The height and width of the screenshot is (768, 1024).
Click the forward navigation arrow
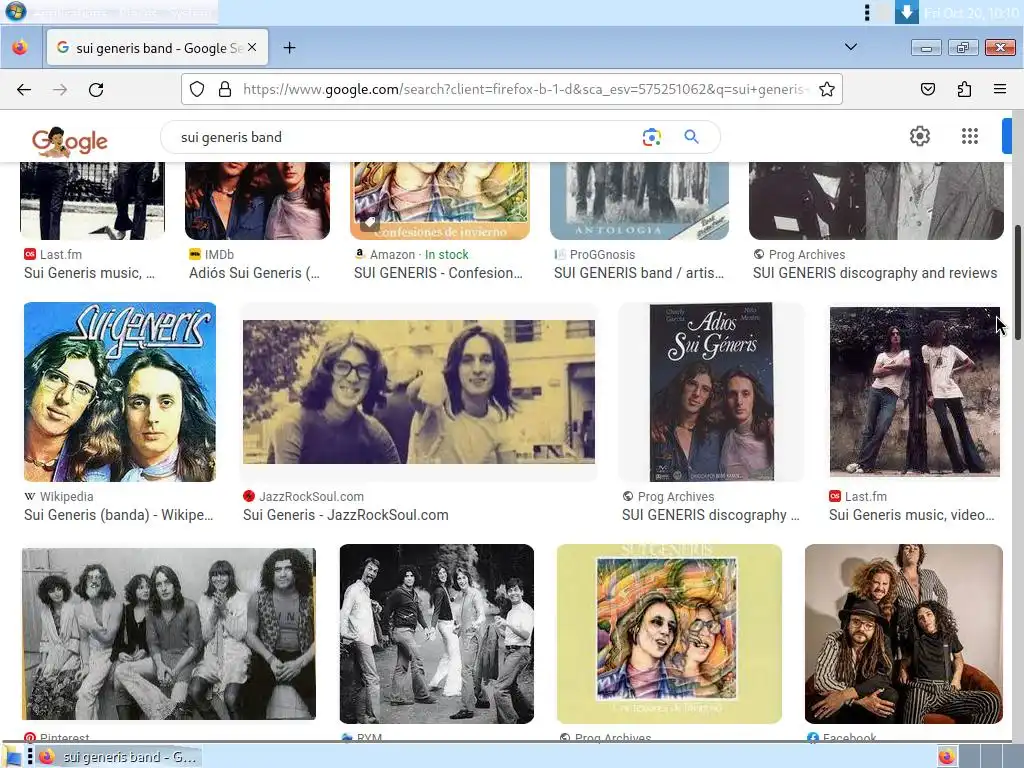(60, 89)
